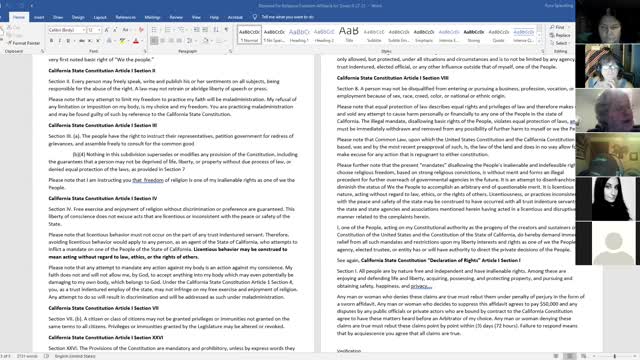Screen dimensions: 640x360
Task: Switch to Print Layout view icon
Action: (x=570, y=356)
